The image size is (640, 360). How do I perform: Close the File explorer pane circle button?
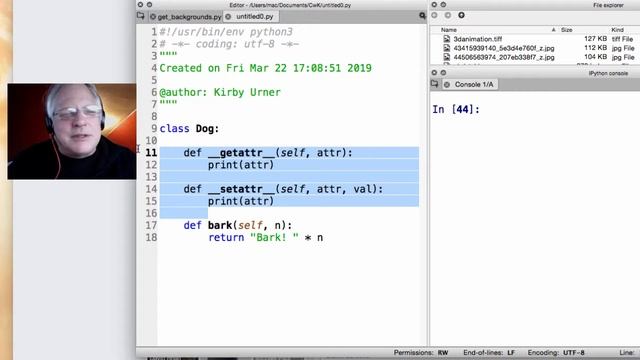click(x=434, y=5)
